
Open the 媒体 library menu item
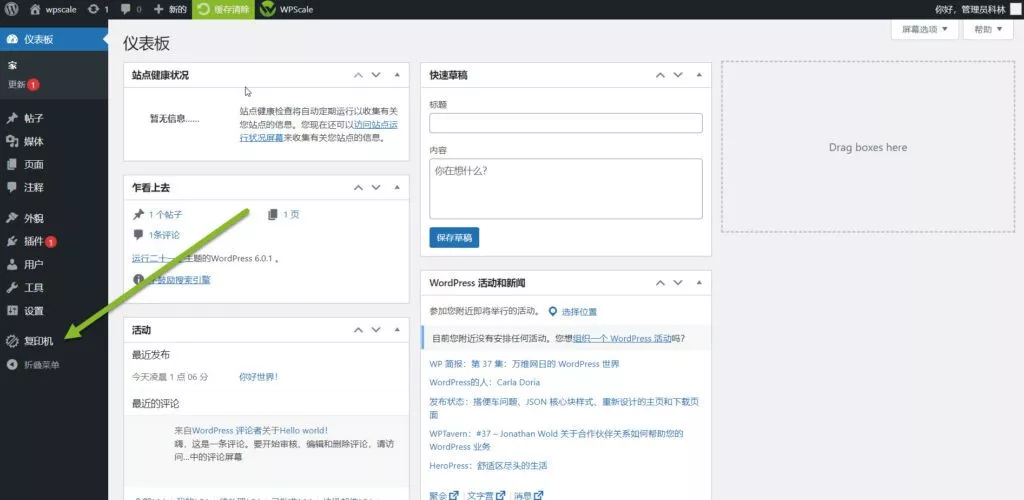point(54,142)
